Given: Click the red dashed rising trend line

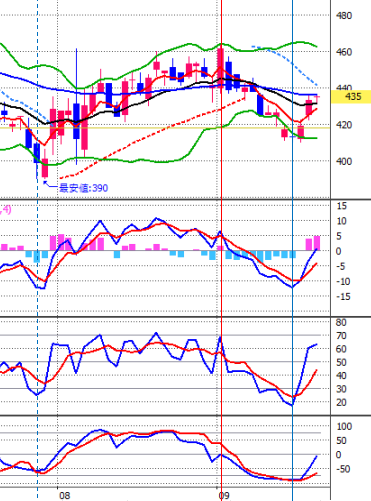Looking at the screenshot, I should (152, 137).
